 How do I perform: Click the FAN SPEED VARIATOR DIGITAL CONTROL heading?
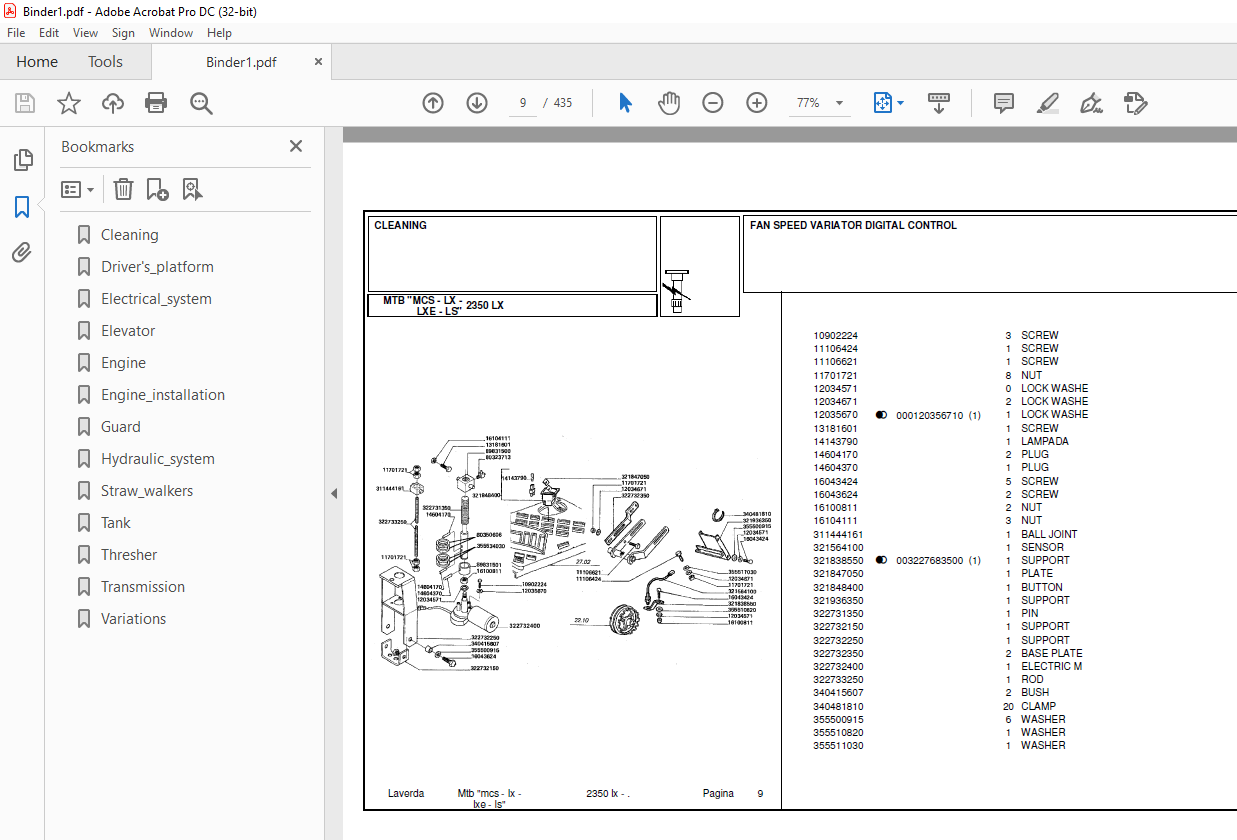tap(853, 226)
